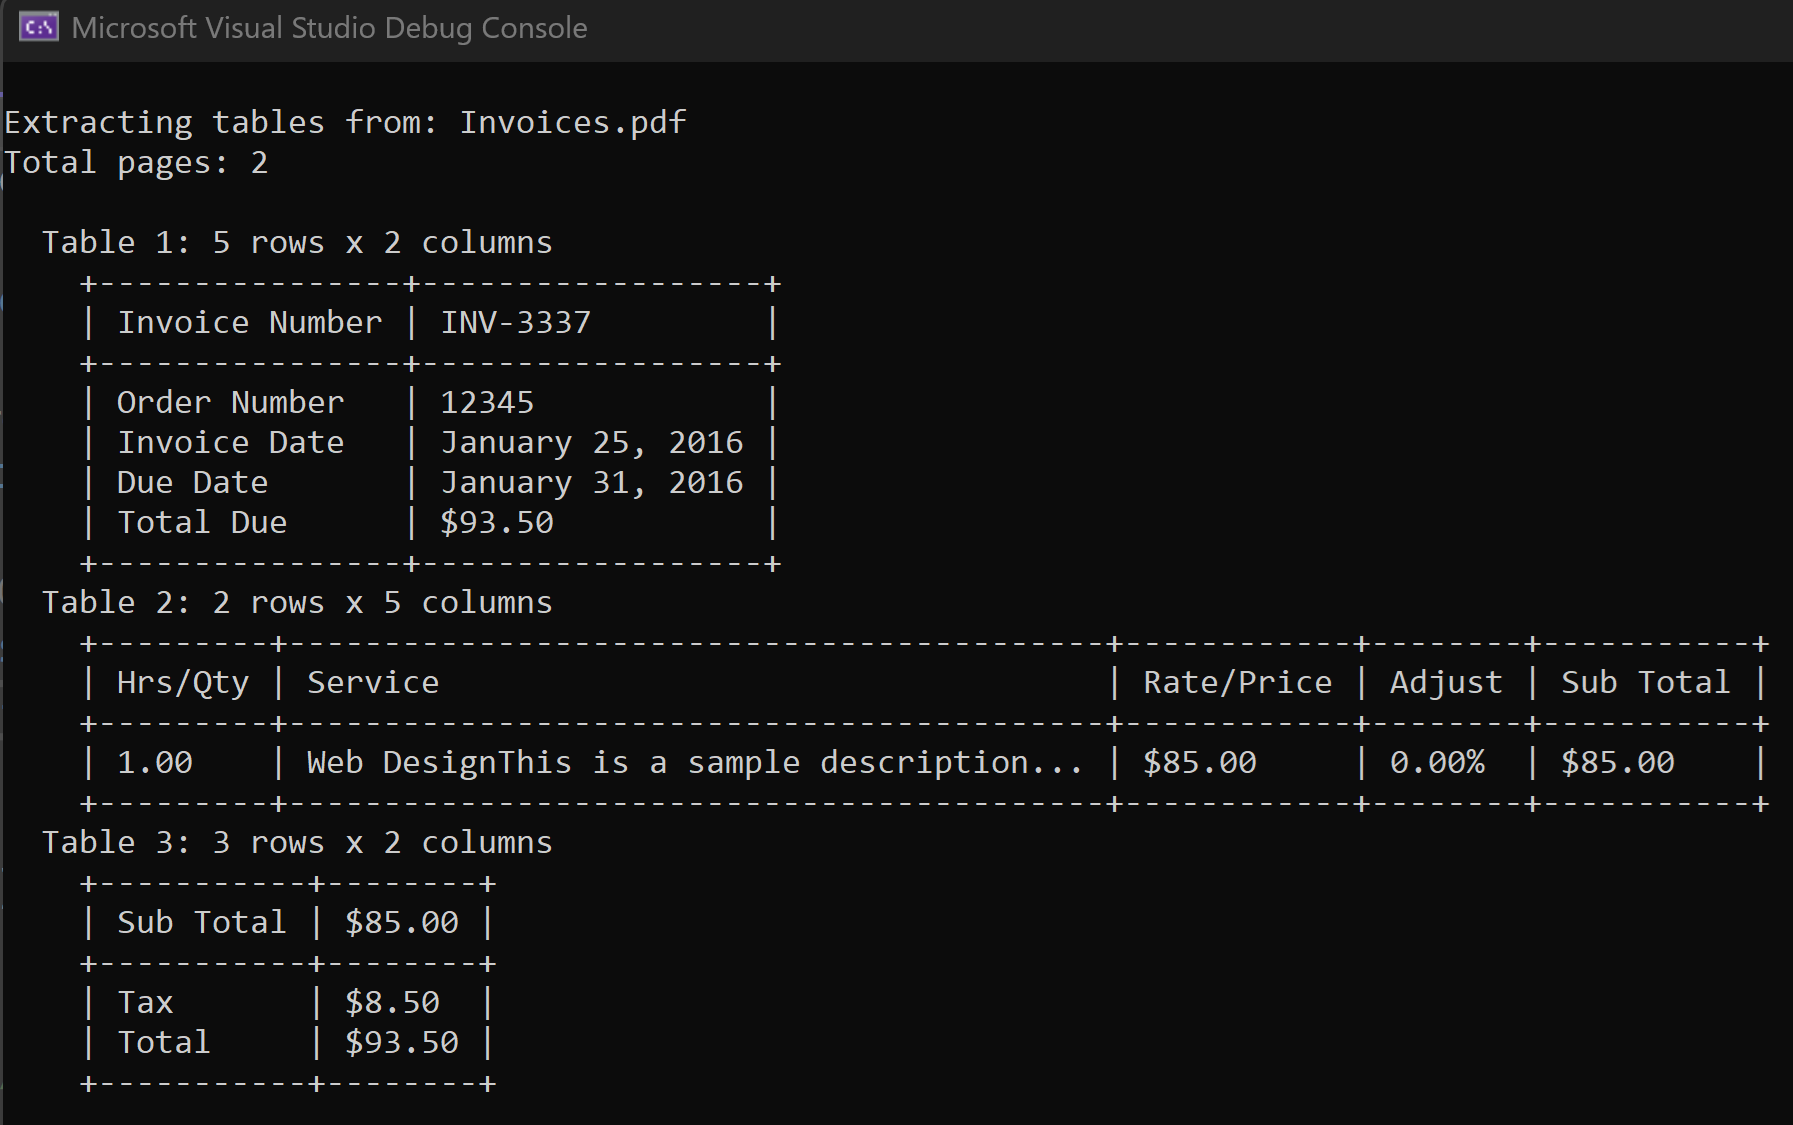Click the 'Table 1: 5 rows x 2 columns' heading
1793x1125 pixels.
click(x=297, y=242)
